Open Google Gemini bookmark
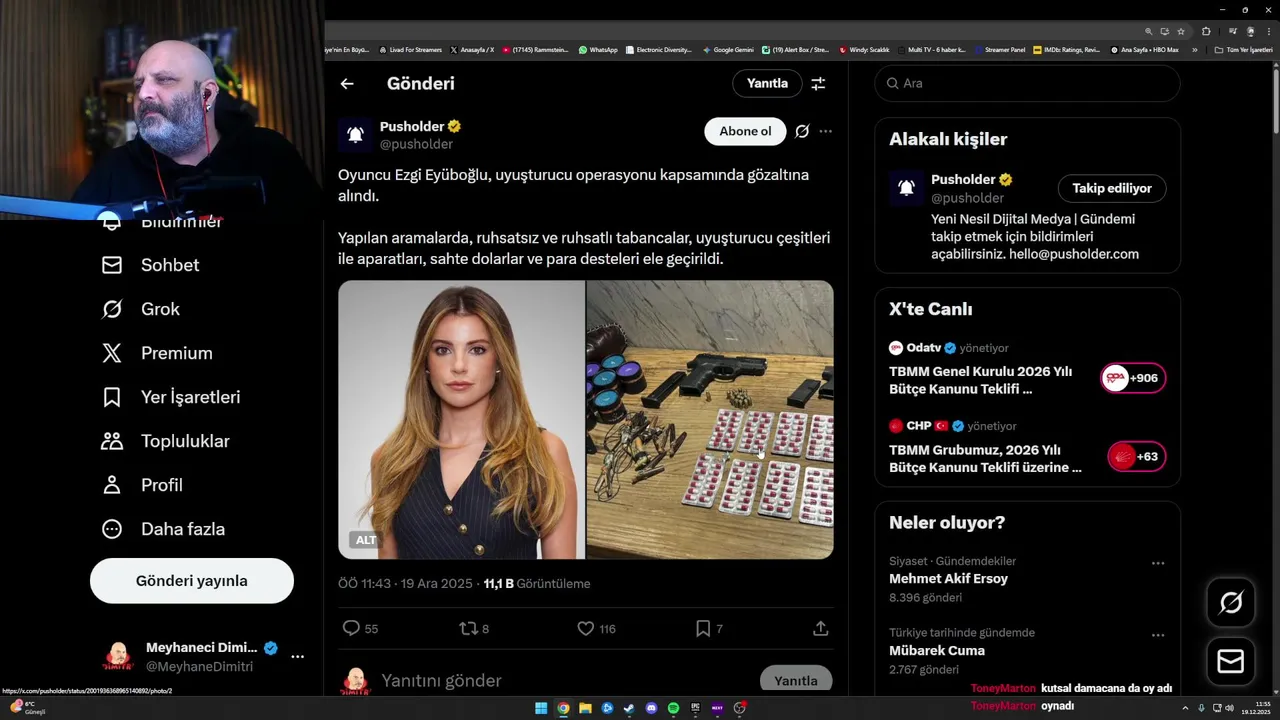1280x720 pixels. pyautogui.click(x=728, y=49)
